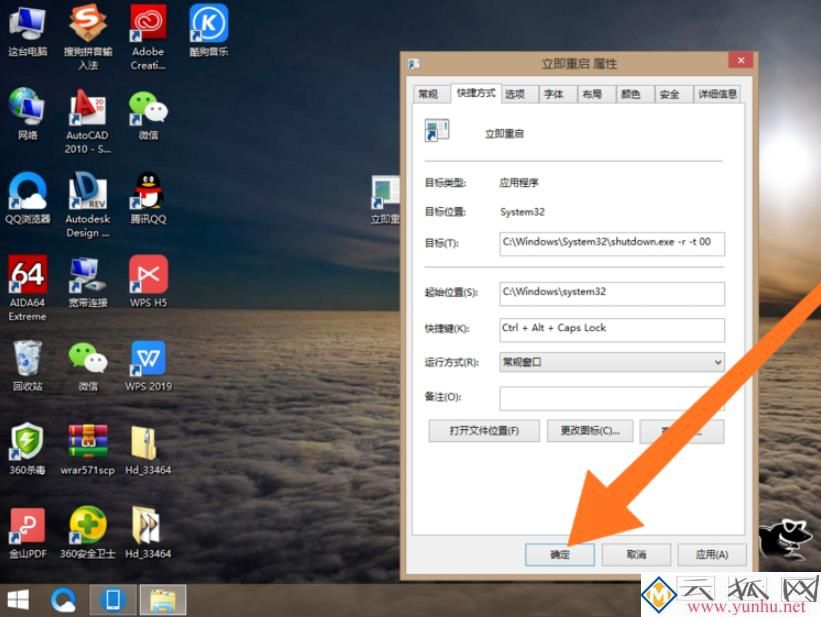The height and width of the screenshot is (617, 821).
Task: Click the Windows Start button
Action: pyautogui.click(x=18, y=599)
